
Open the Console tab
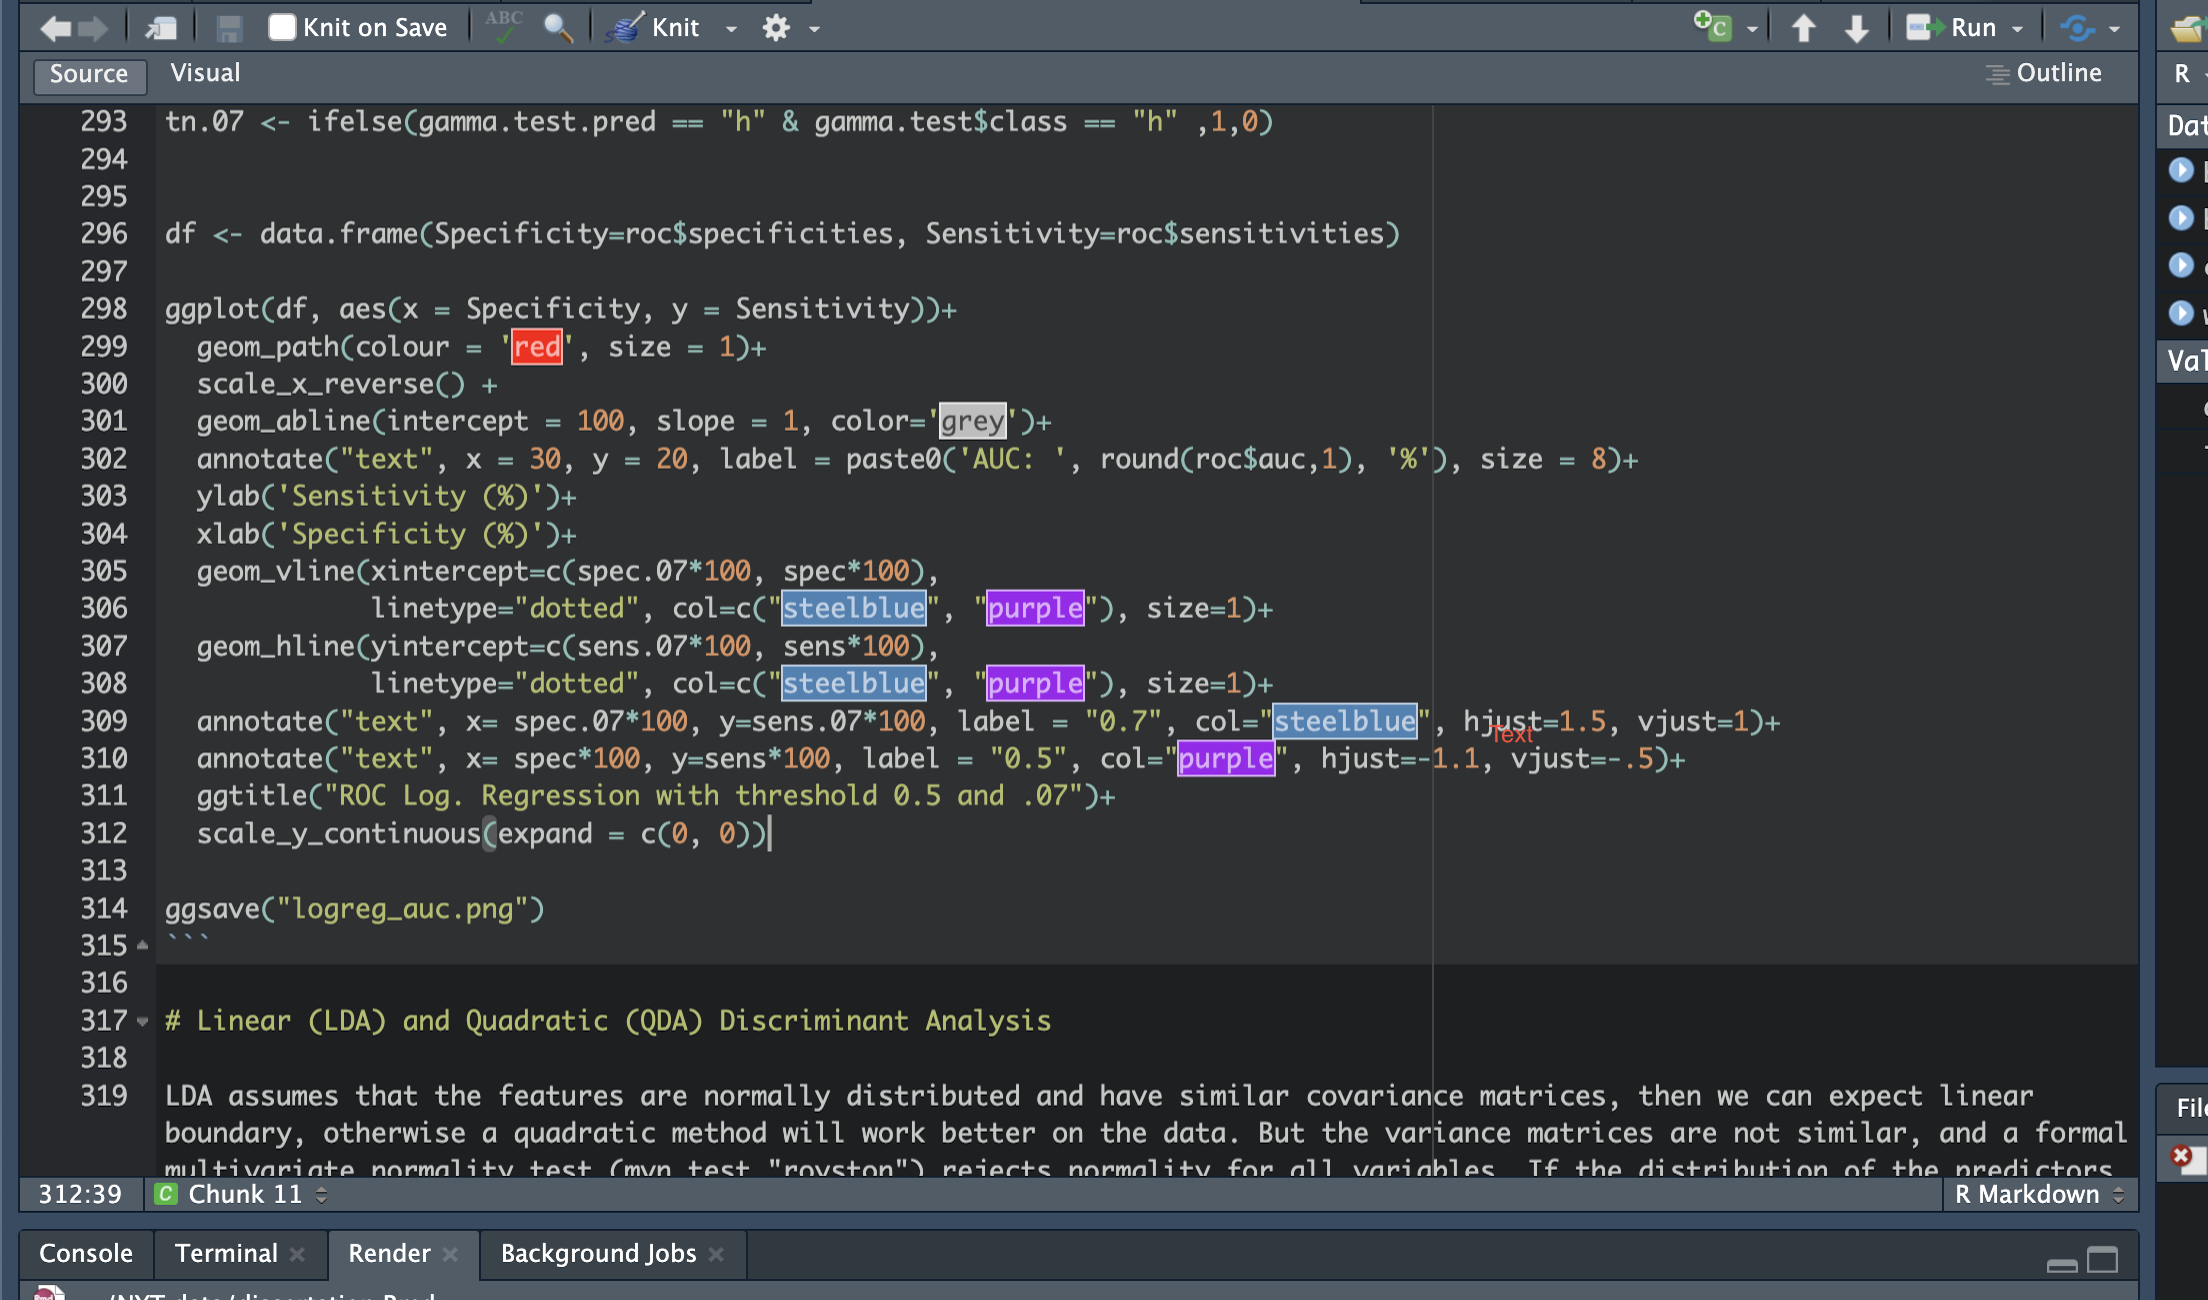click(x=86, y=1253)
